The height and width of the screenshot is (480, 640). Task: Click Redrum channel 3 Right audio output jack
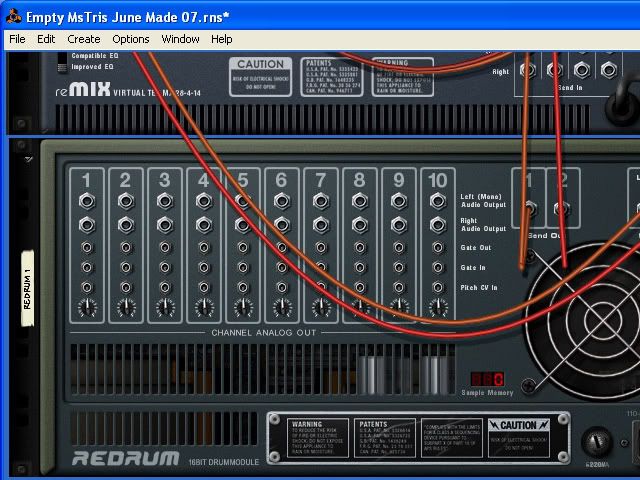click(165, 225)
